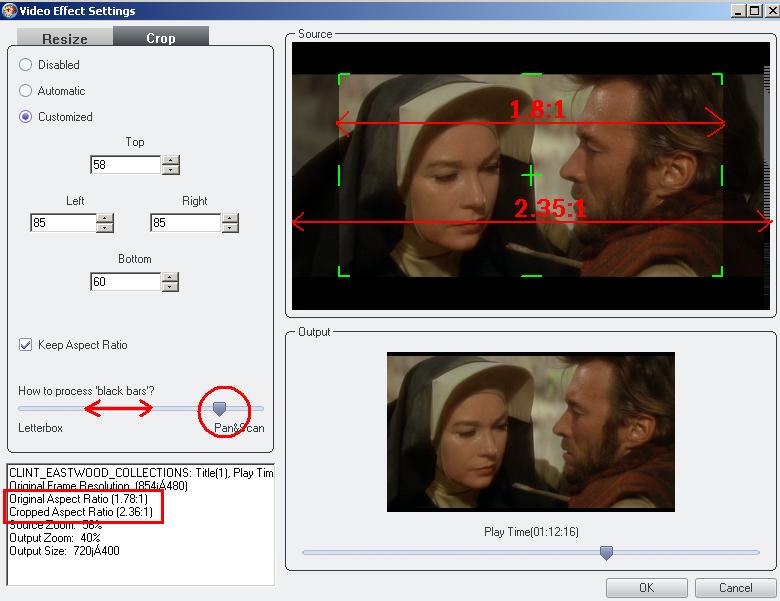Click the bottom-right green crop corner handle
Screen dimensions: 780x601
coord(717,271)
